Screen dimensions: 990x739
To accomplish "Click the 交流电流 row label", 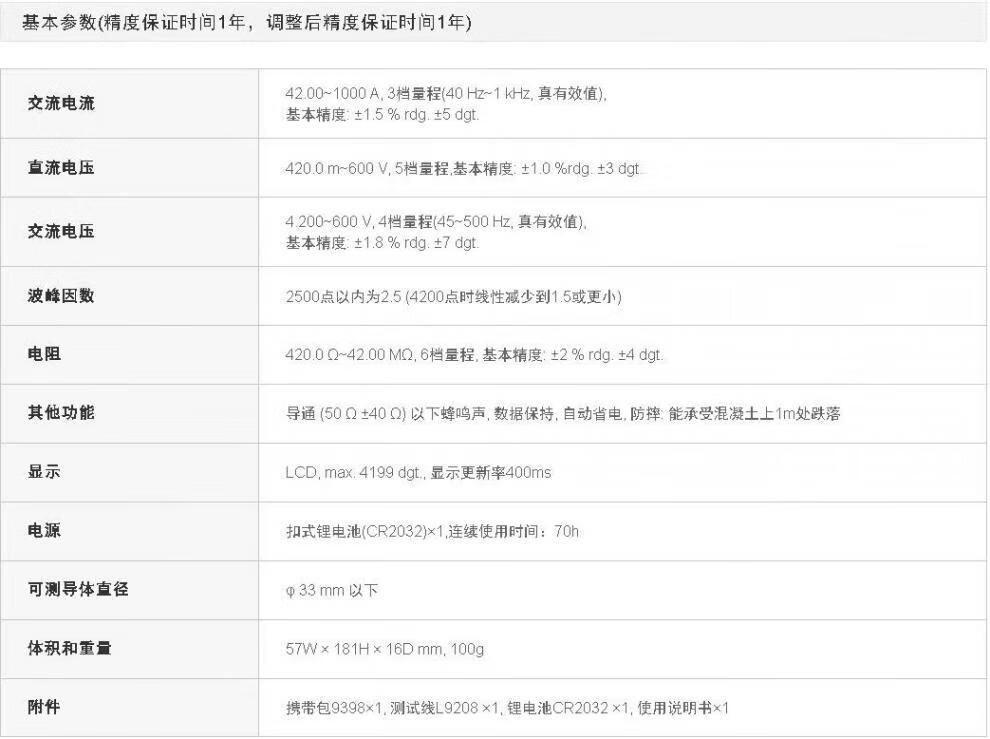I will [61, 103].
